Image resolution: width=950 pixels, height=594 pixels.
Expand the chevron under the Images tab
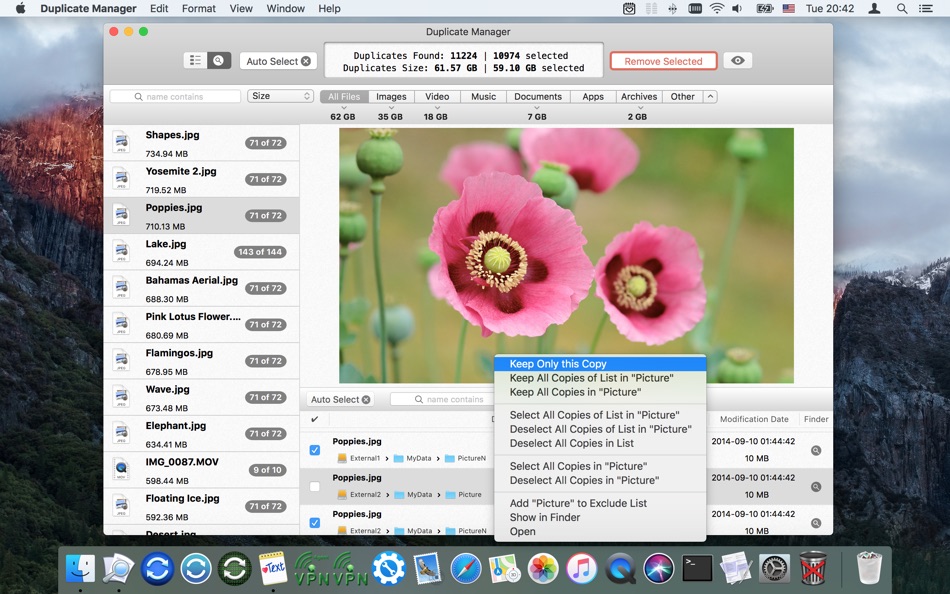[x=391, y=107]
